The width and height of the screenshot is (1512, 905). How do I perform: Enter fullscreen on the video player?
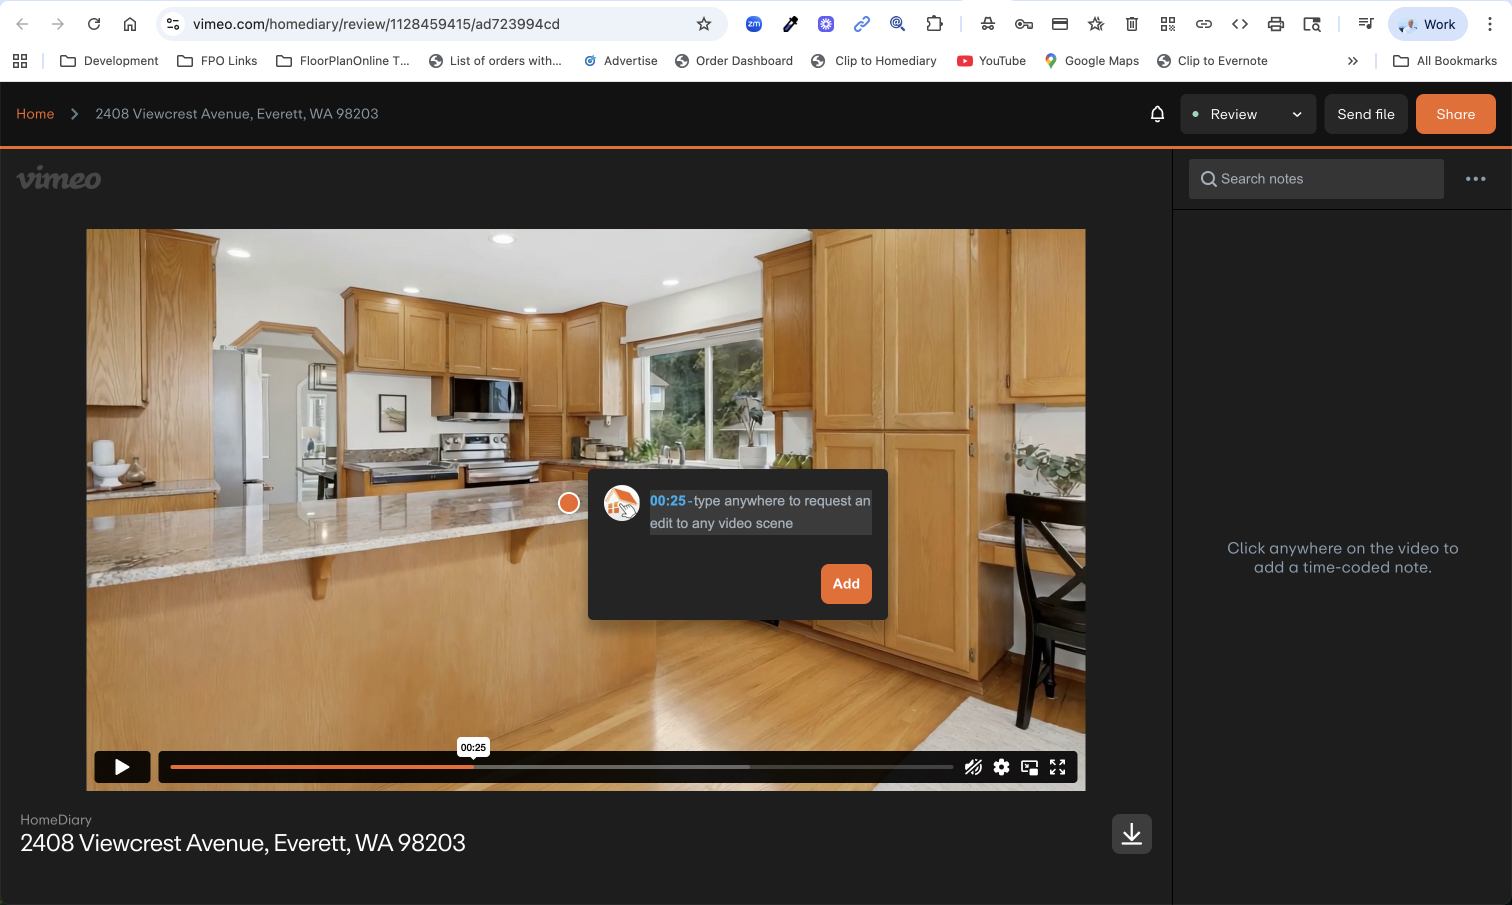coord(1057,767)
